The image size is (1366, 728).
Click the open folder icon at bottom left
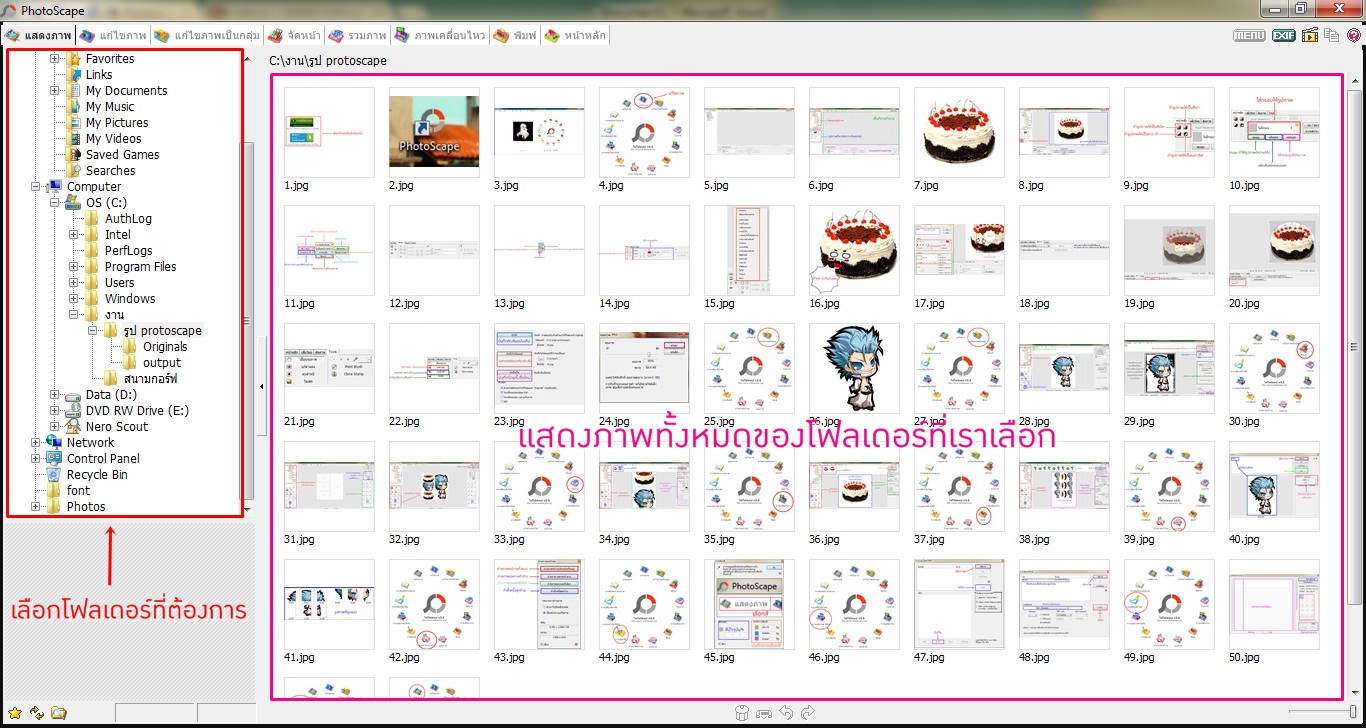[x=59, y=713]
